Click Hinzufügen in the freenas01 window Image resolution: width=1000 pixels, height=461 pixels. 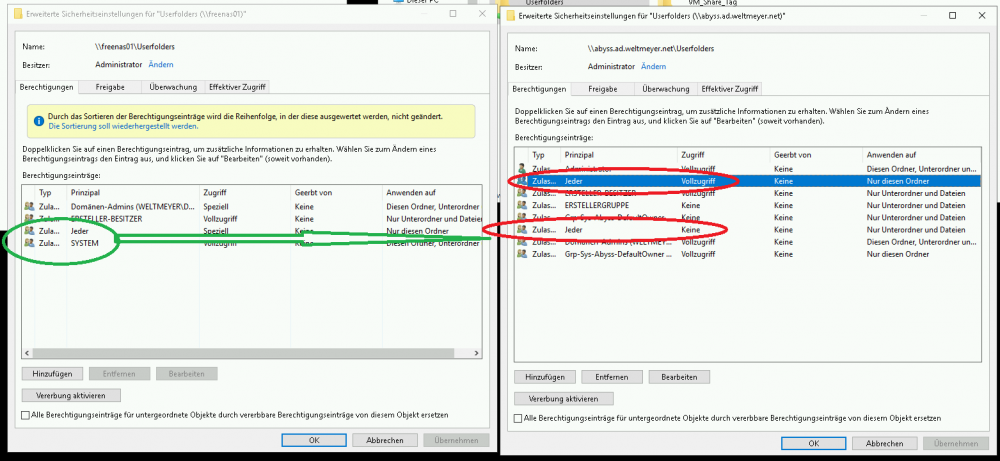click(x=53, y=374)
